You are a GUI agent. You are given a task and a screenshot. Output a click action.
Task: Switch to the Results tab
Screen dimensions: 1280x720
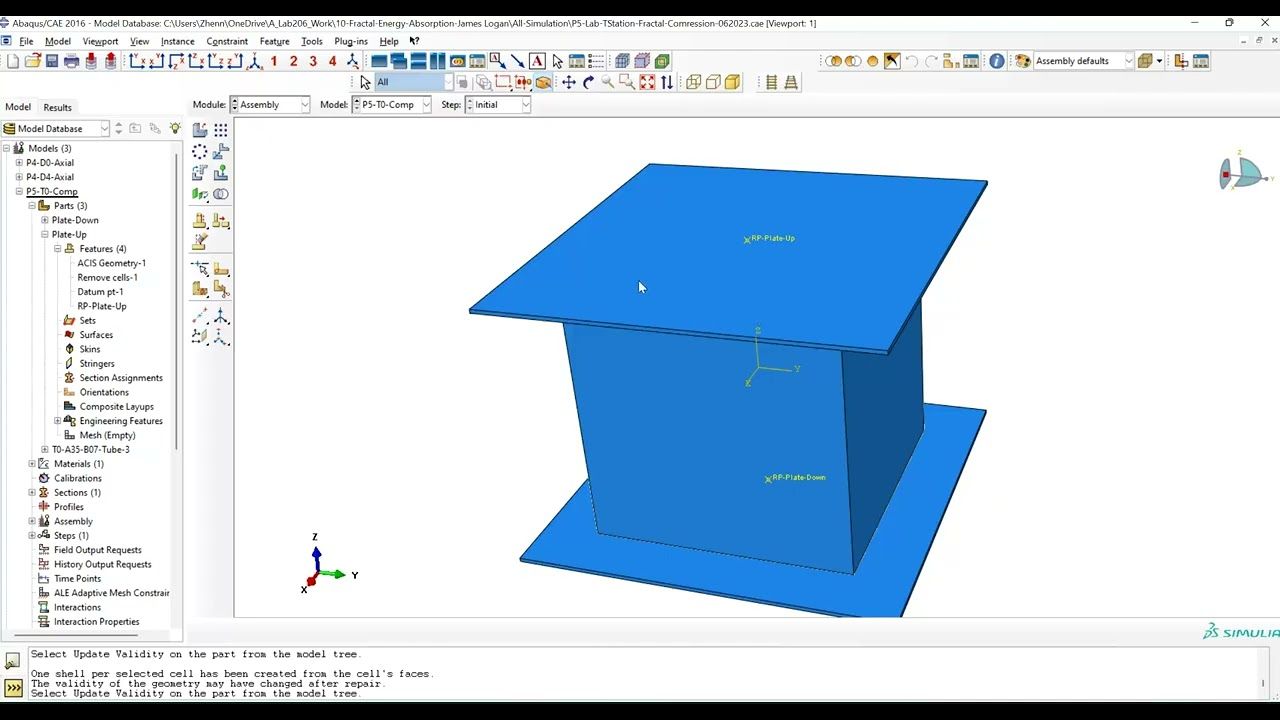coord(57,107)
